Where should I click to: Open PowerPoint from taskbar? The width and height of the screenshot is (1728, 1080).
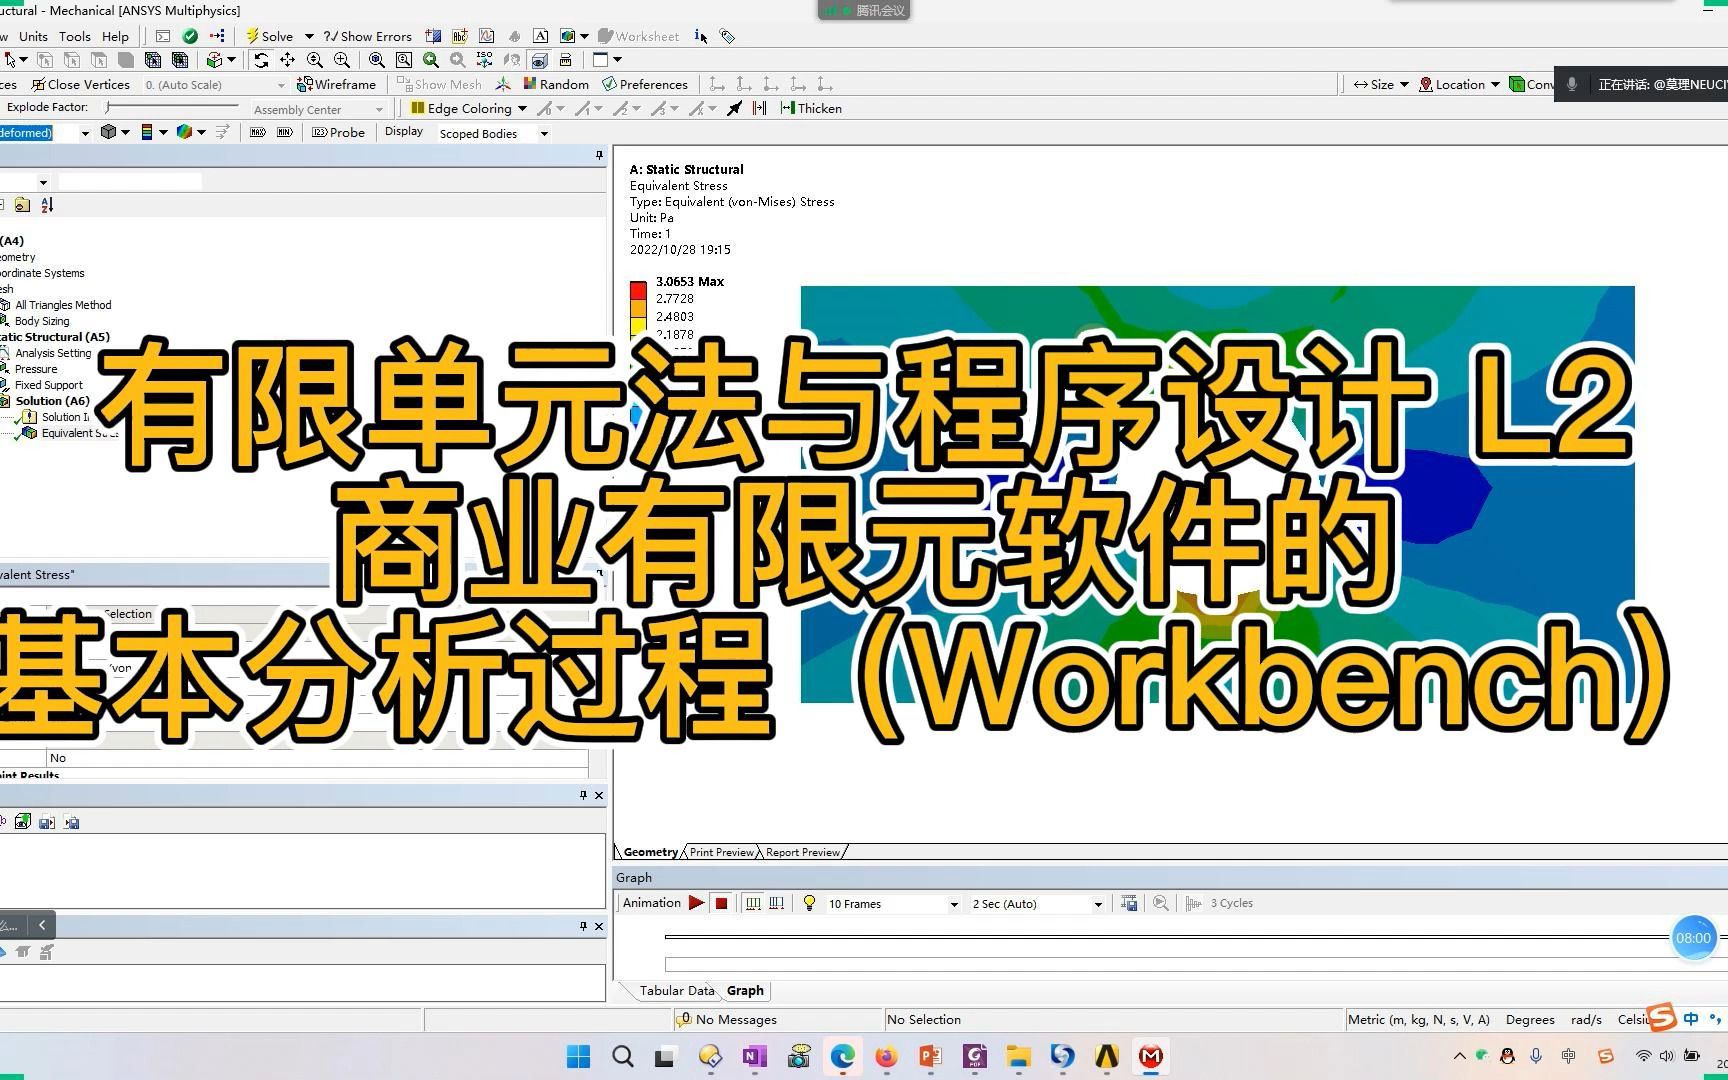tap(930, 1056)
